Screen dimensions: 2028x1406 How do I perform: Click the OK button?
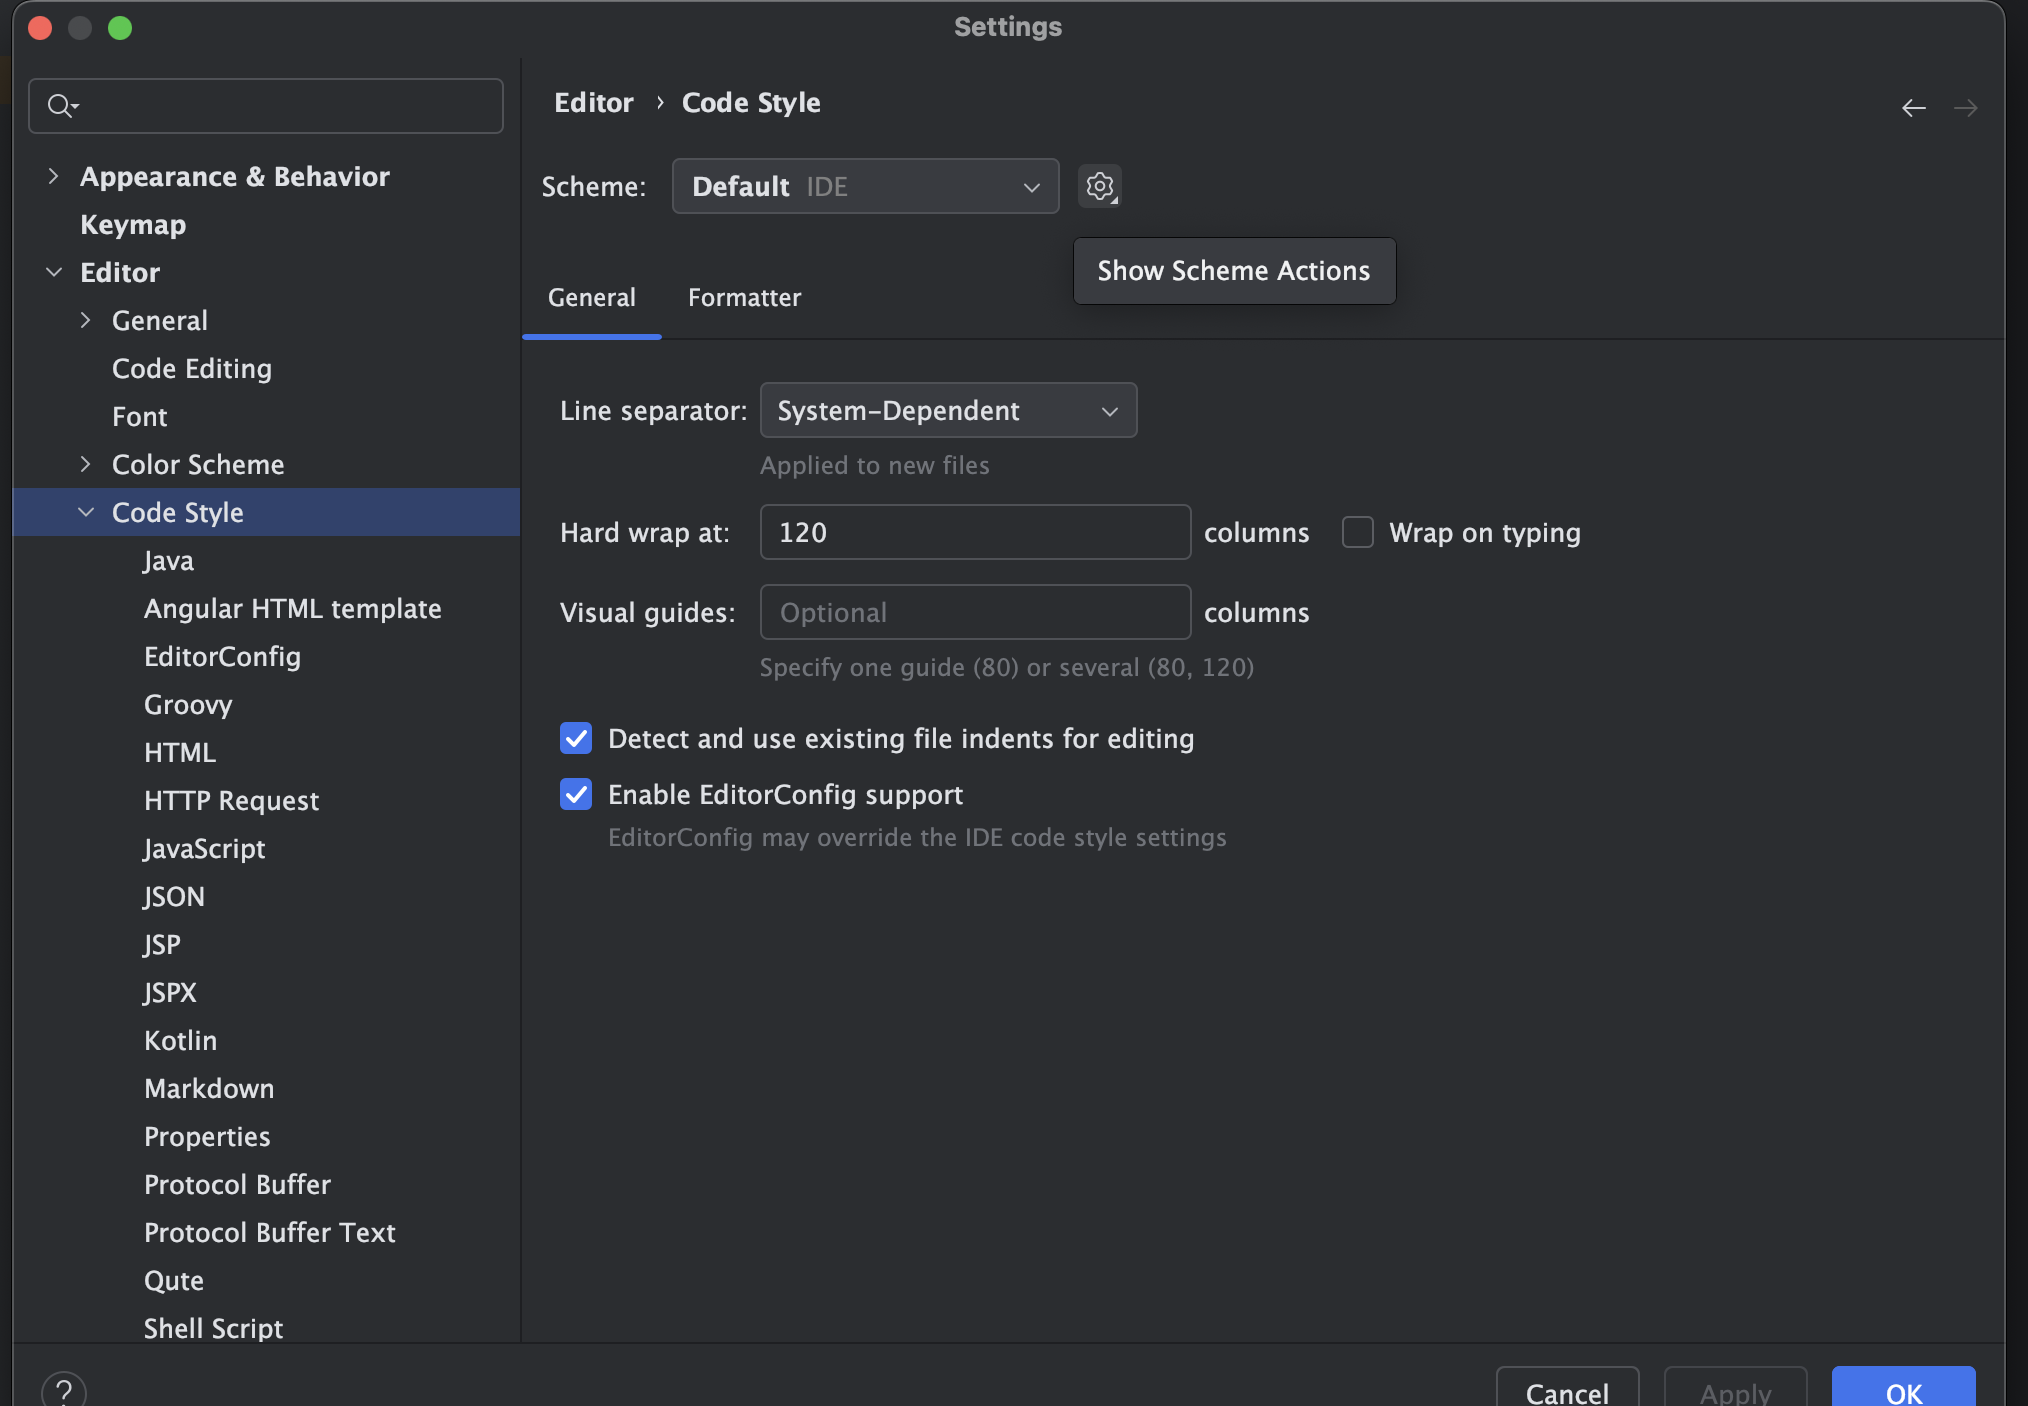(x=1902, y=1390)
